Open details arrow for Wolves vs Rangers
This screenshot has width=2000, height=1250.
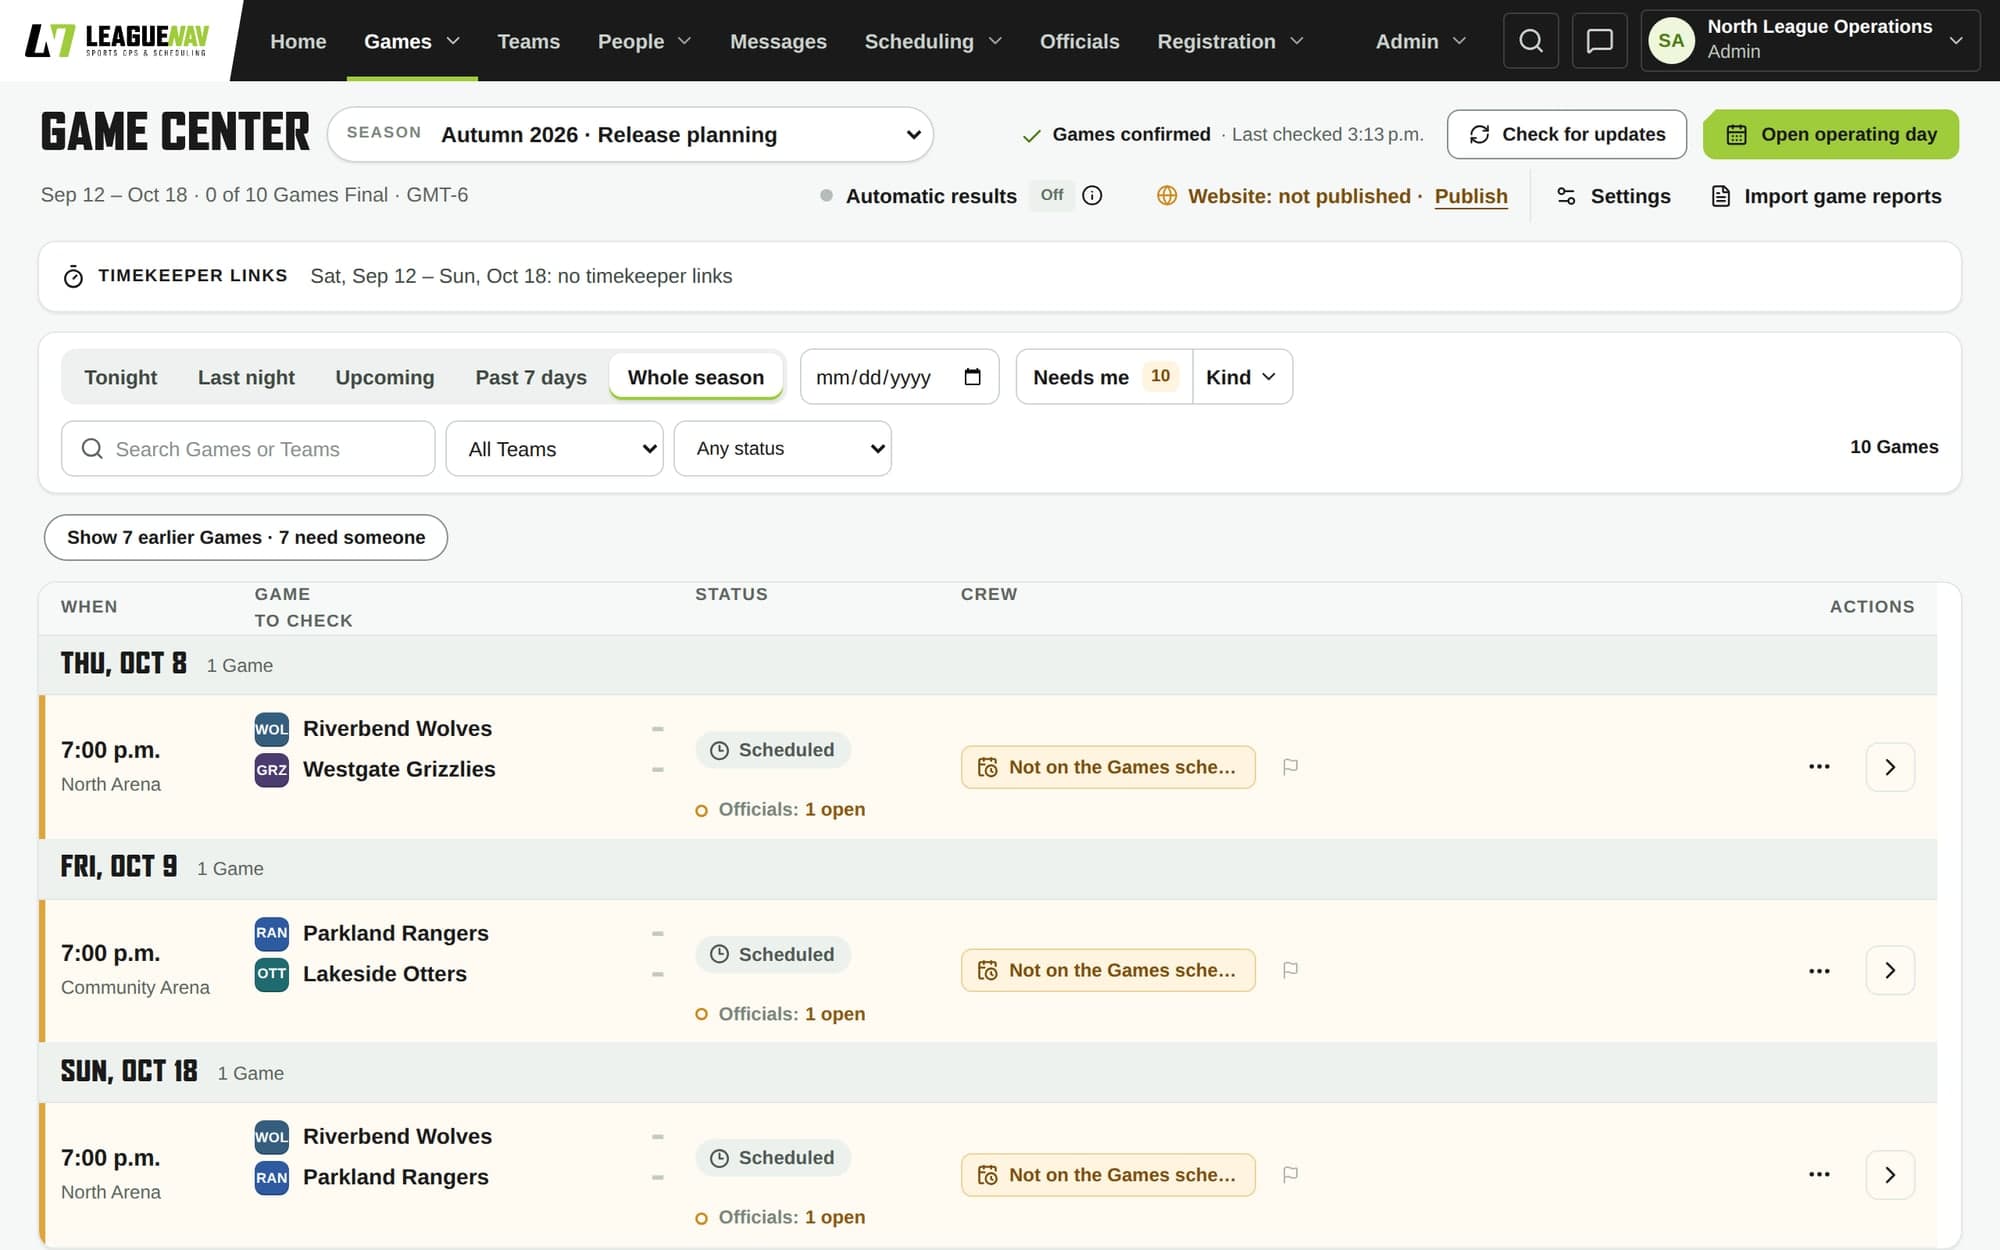pos(1890,1175)
